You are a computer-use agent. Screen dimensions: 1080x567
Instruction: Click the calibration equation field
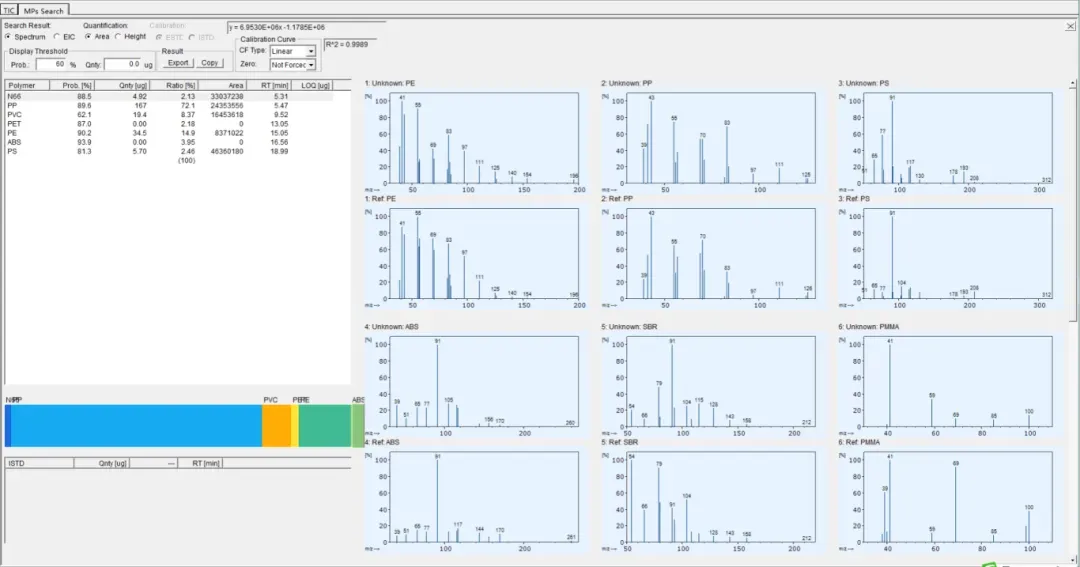306,27
